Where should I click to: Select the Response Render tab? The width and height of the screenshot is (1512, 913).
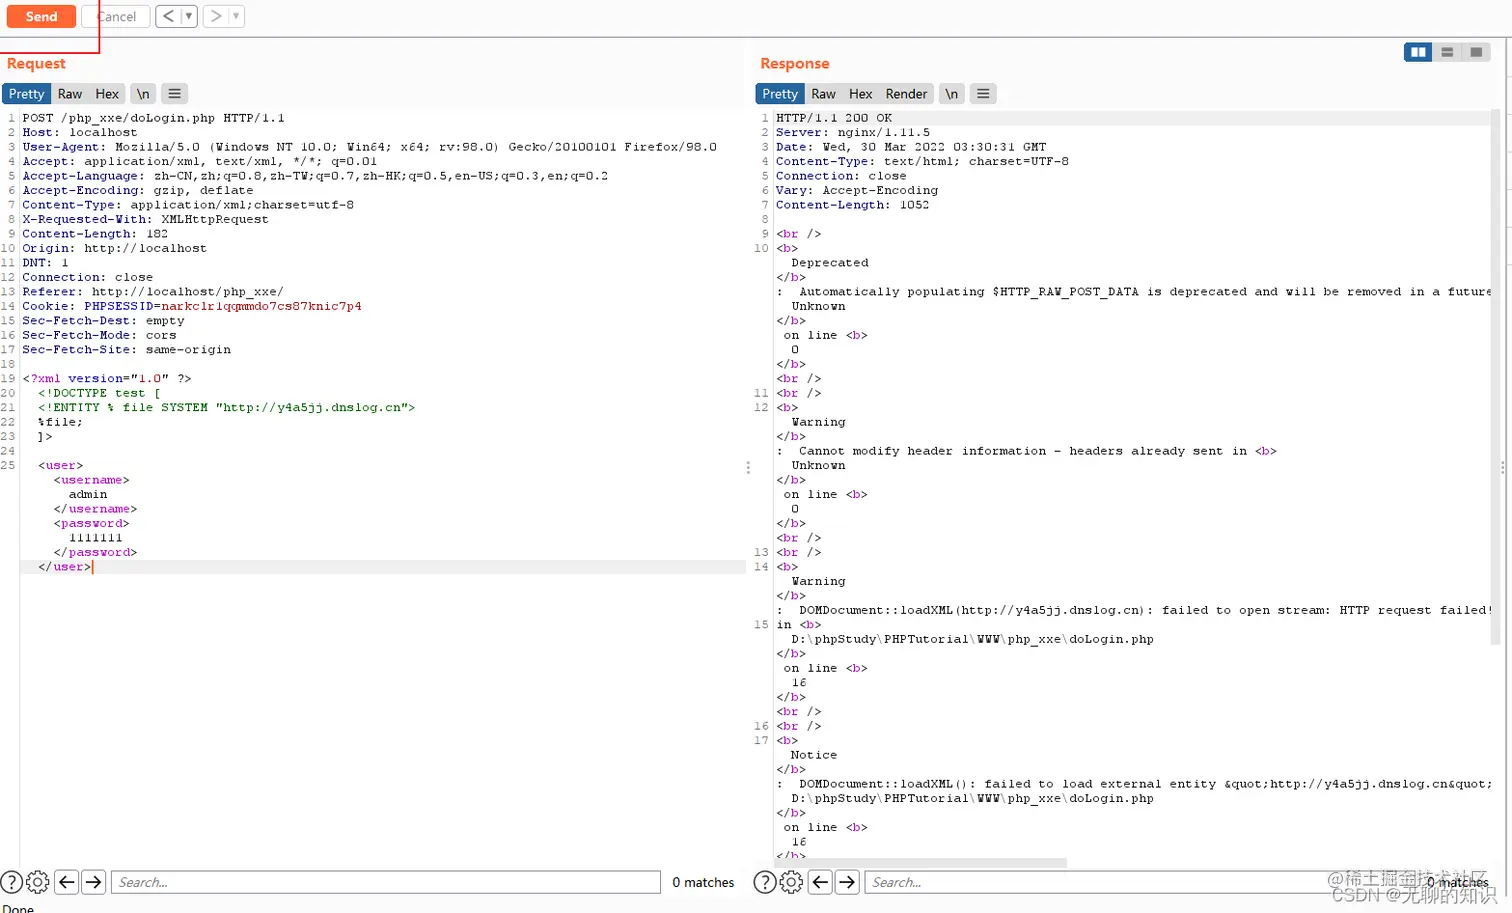[906, 94]
